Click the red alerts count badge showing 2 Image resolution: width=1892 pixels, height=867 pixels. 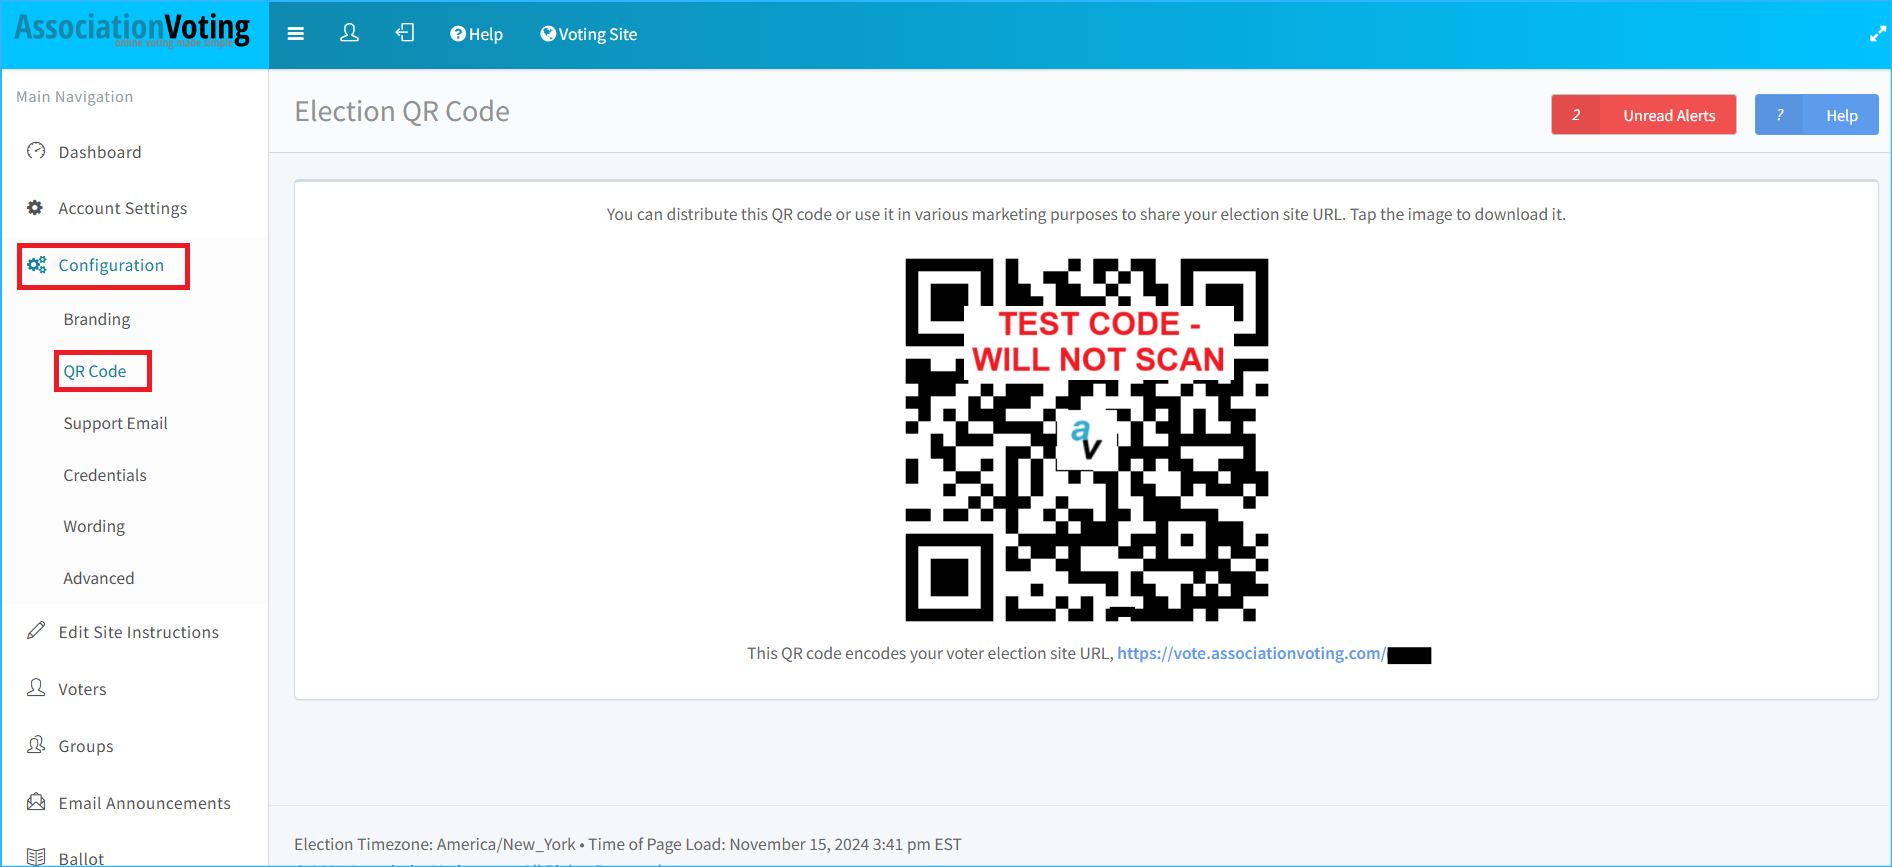click(1576, 115)
